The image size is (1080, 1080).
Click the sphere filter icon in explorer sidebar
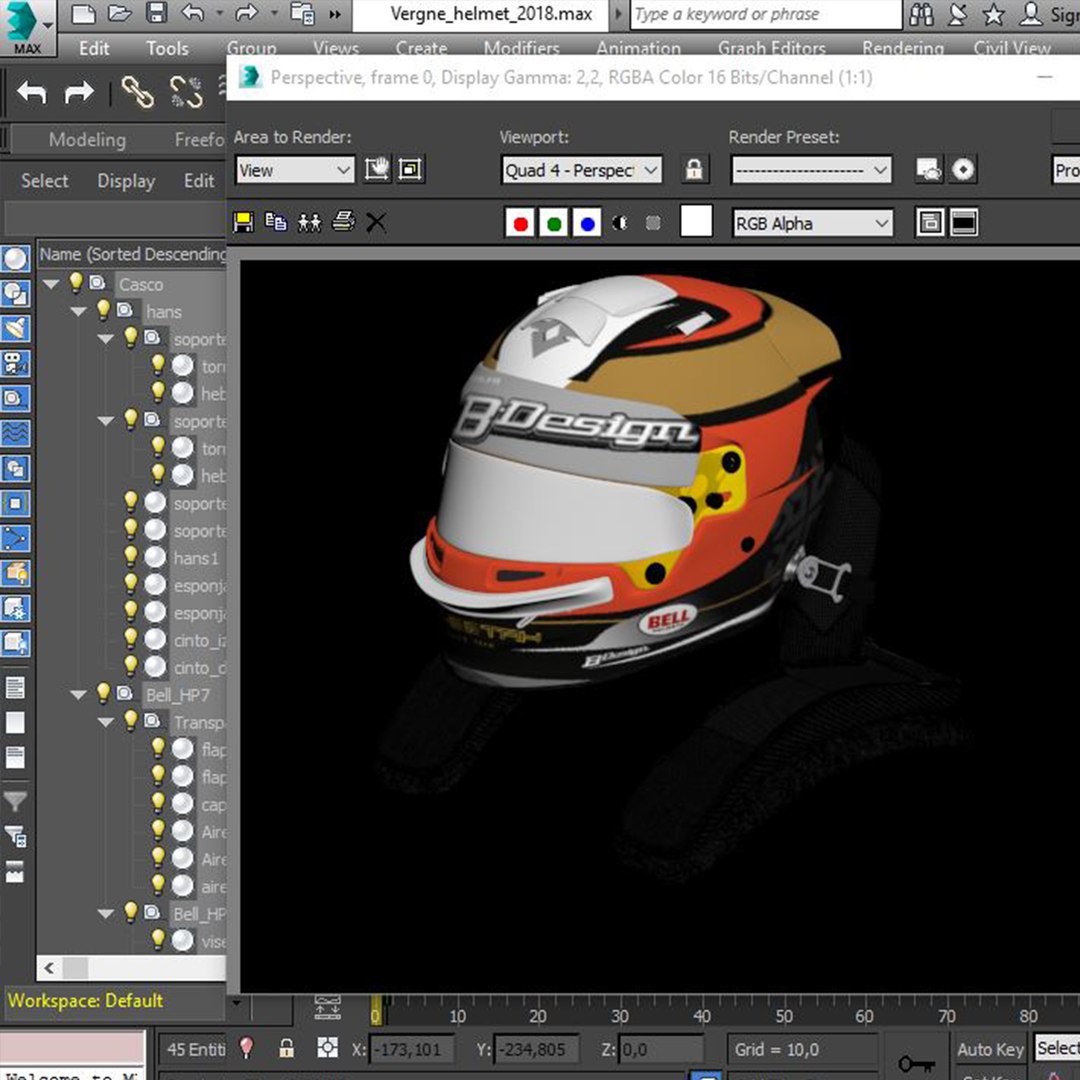point(15,259)
